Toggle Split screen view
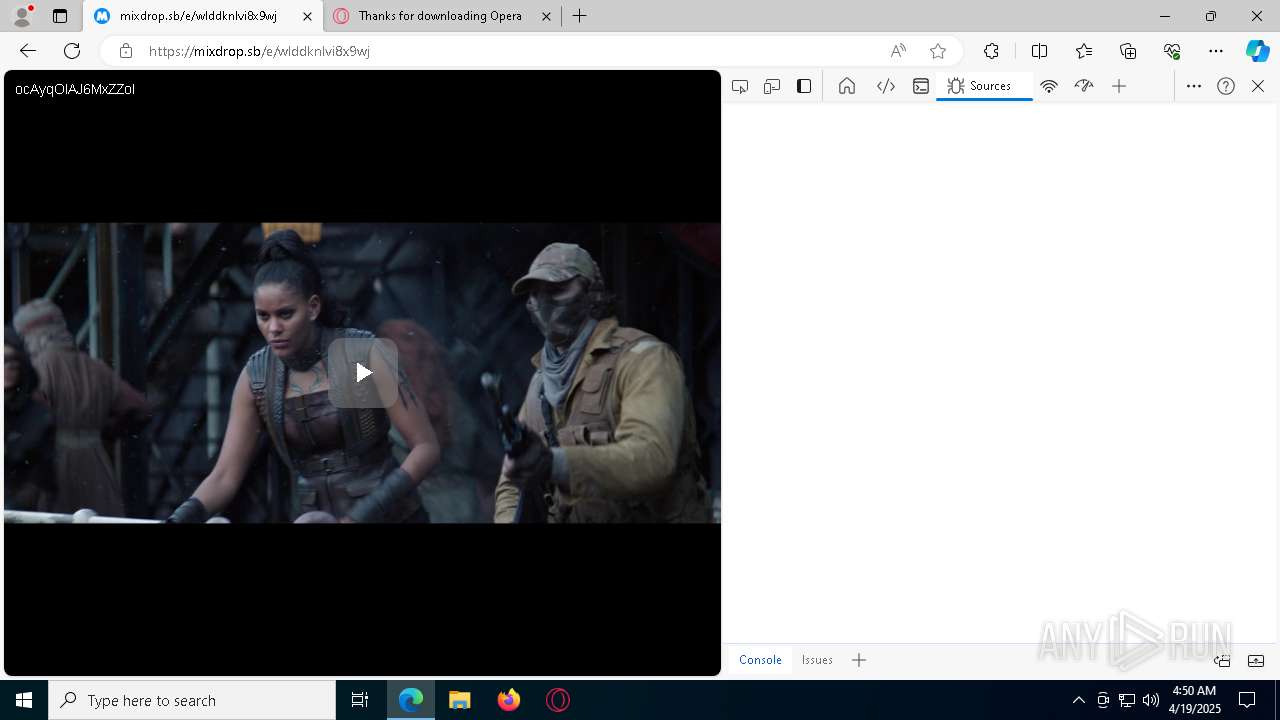 coord(1039,51)
